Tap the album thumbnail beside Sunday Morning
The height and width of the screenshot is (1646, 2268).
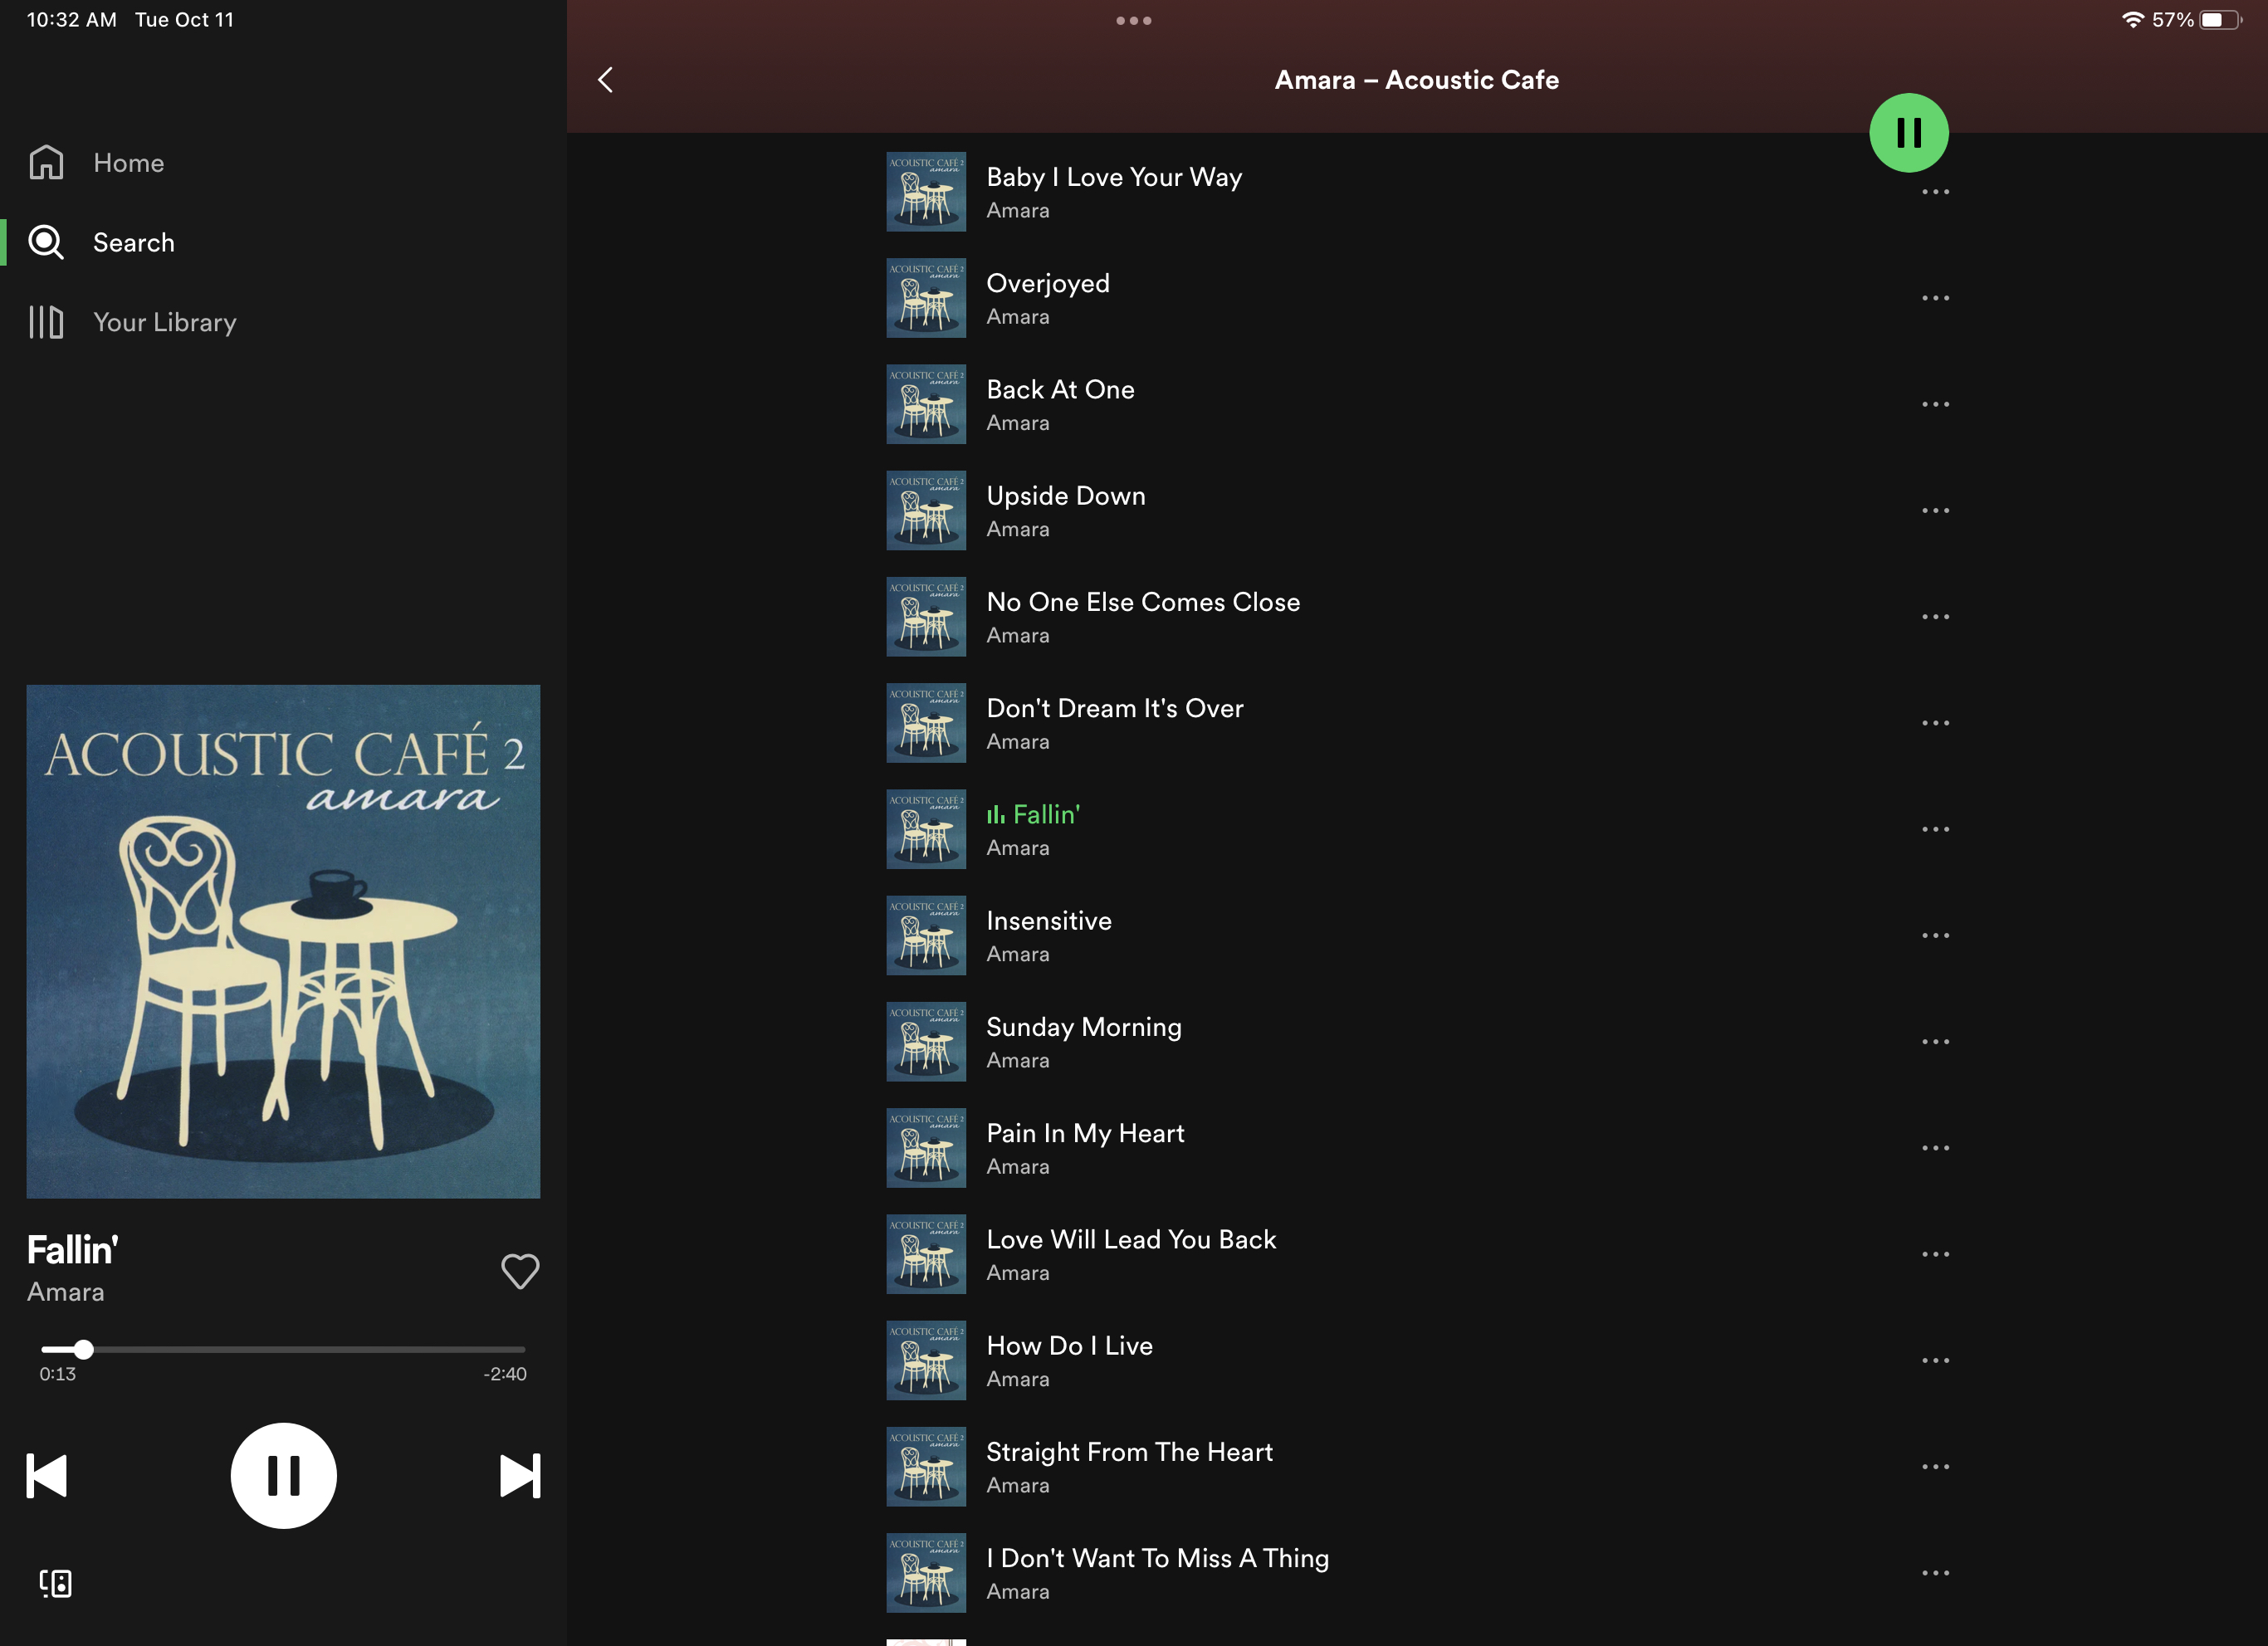pos(926,1042)
